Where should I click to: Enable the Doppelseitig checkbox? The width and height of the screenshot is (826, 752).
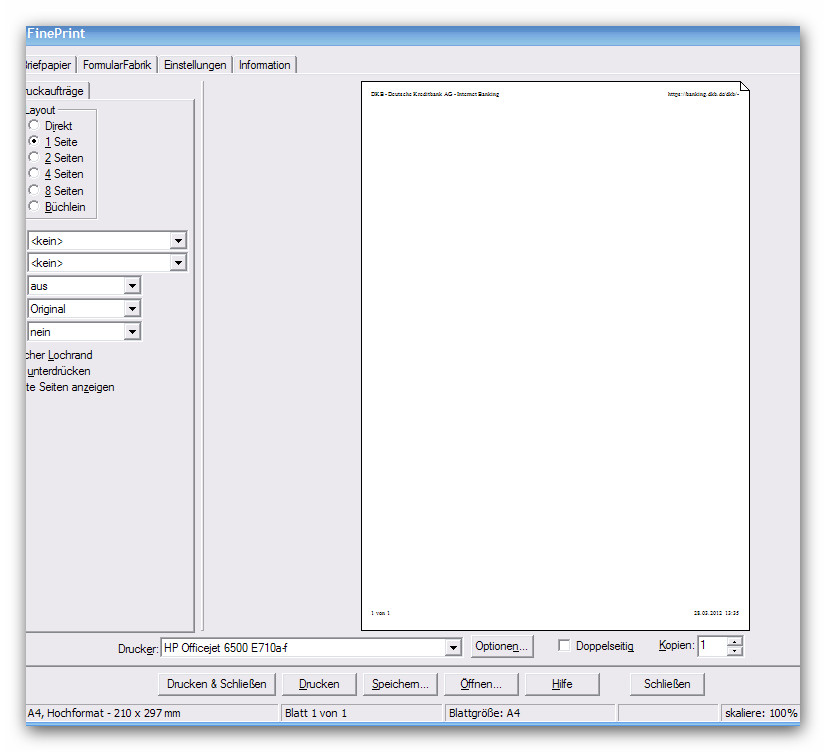coord(564,646)
